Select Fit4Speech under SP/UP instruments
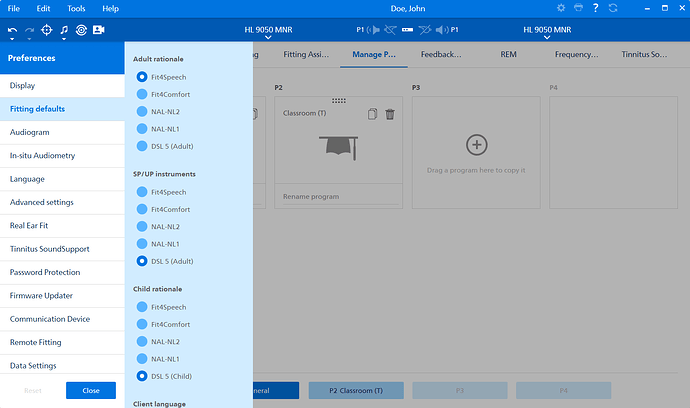690x408 pixels. click(142, 192)
